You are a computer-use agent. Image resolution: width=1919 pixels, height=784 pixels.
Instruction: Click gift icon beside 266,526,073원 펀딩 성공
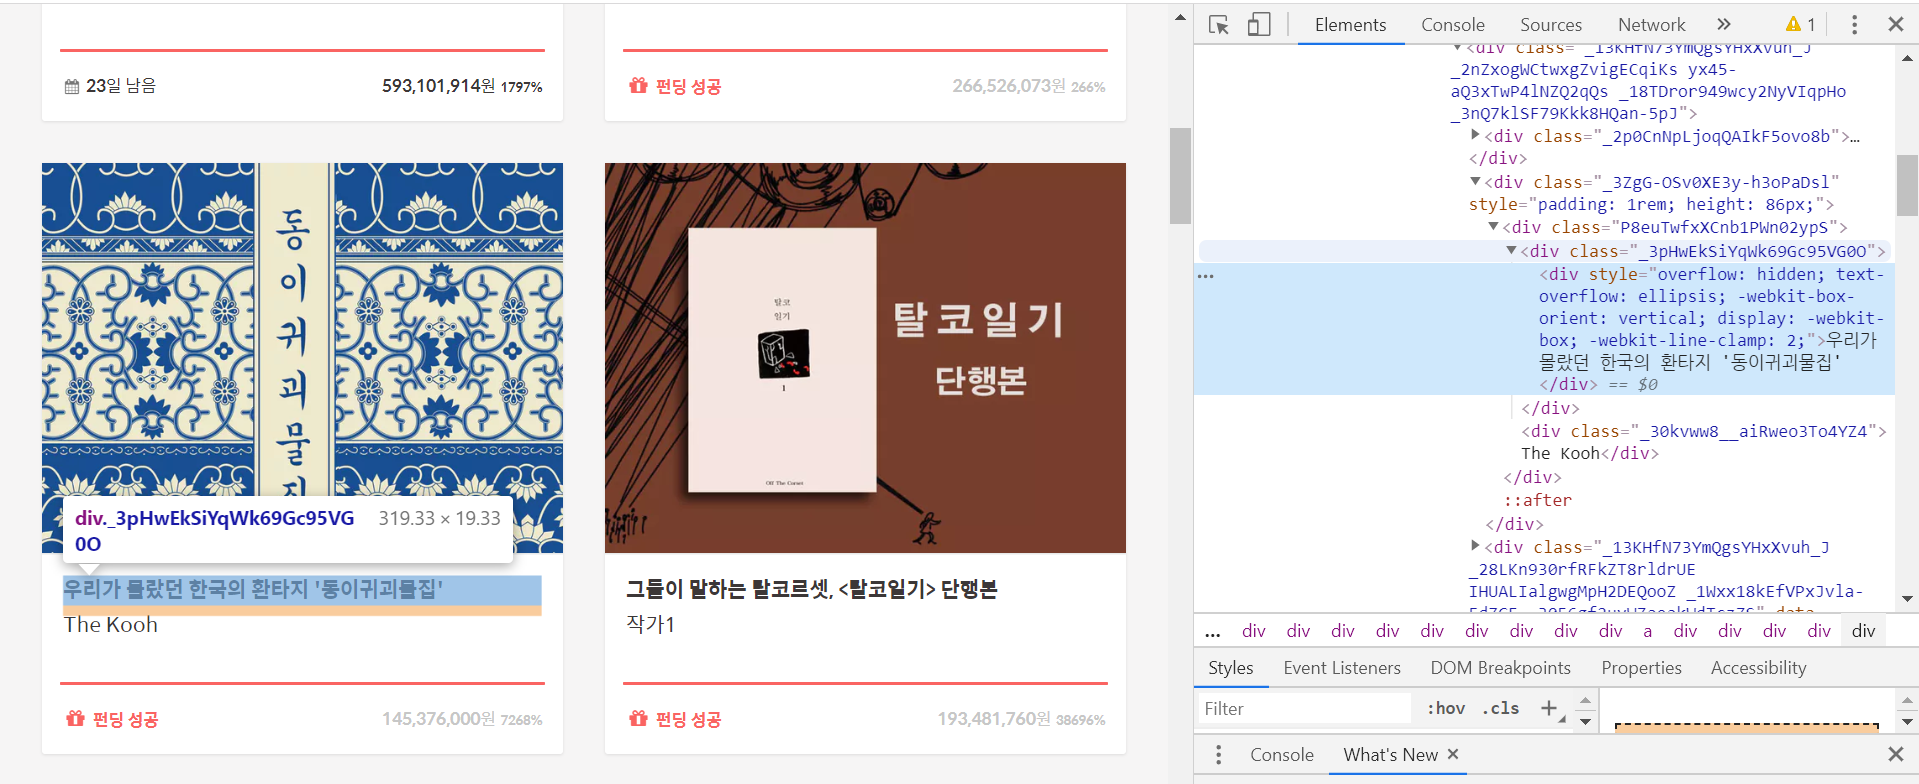coord(638,86)
